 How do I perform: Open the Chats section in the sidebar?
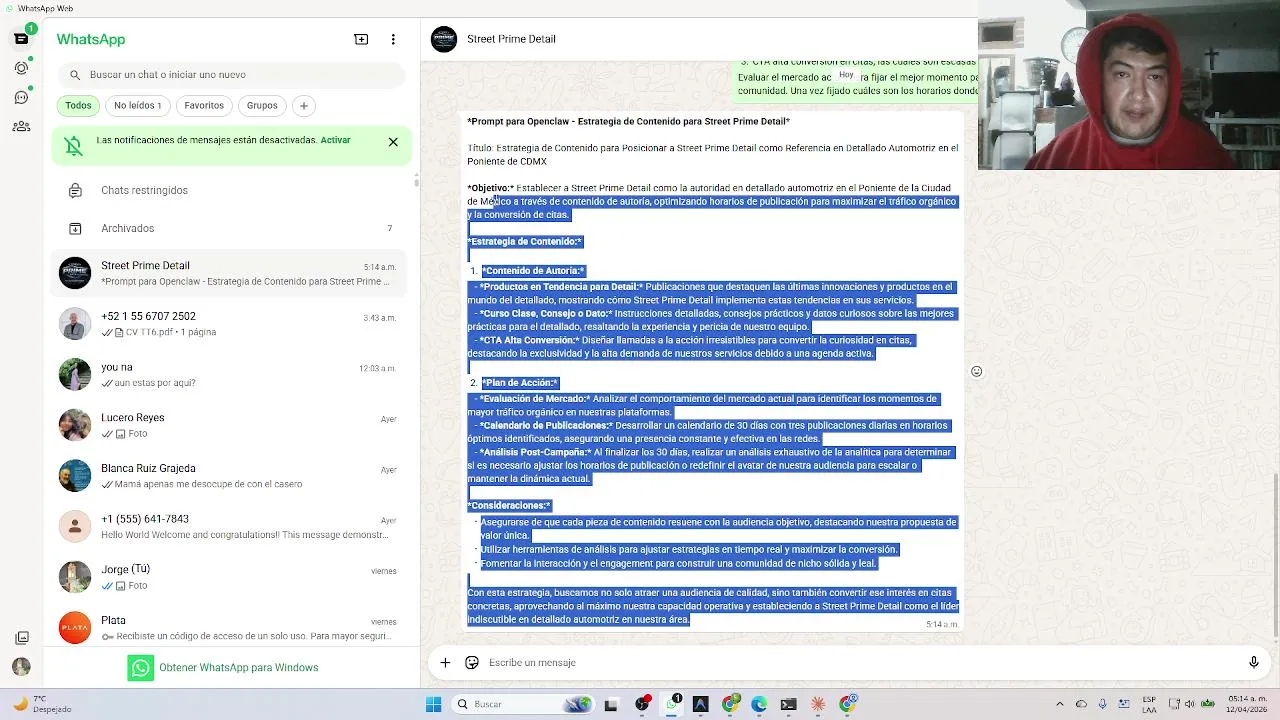coord(21,39)
